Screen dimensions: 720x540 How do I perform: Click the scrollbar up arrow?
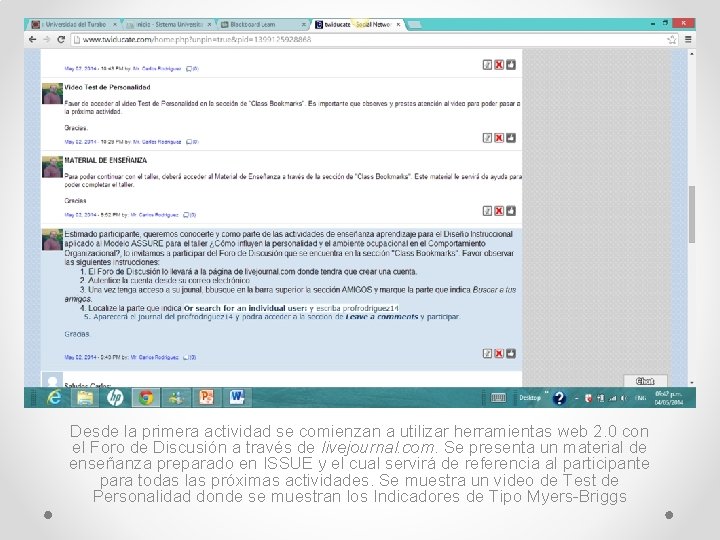(692, 54)
